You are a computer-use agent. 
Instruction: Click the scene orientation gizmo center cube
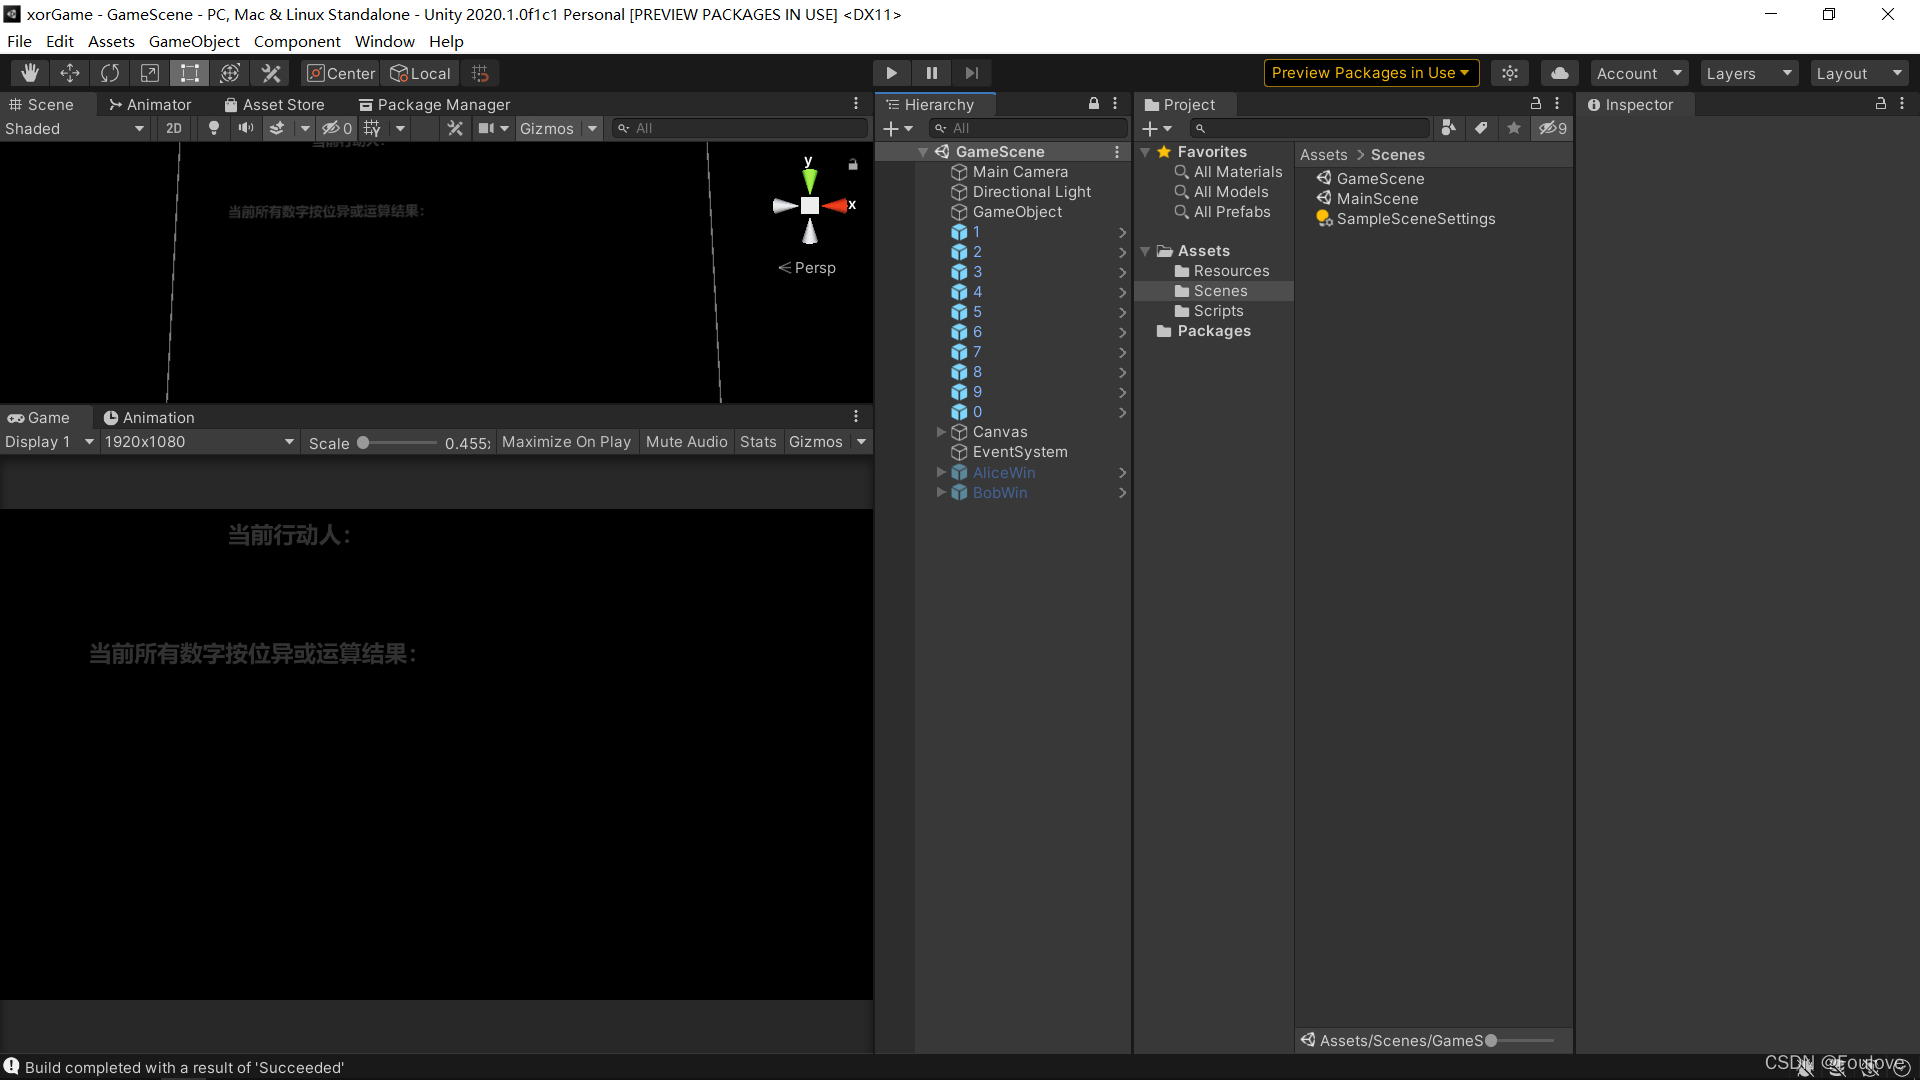810,205
